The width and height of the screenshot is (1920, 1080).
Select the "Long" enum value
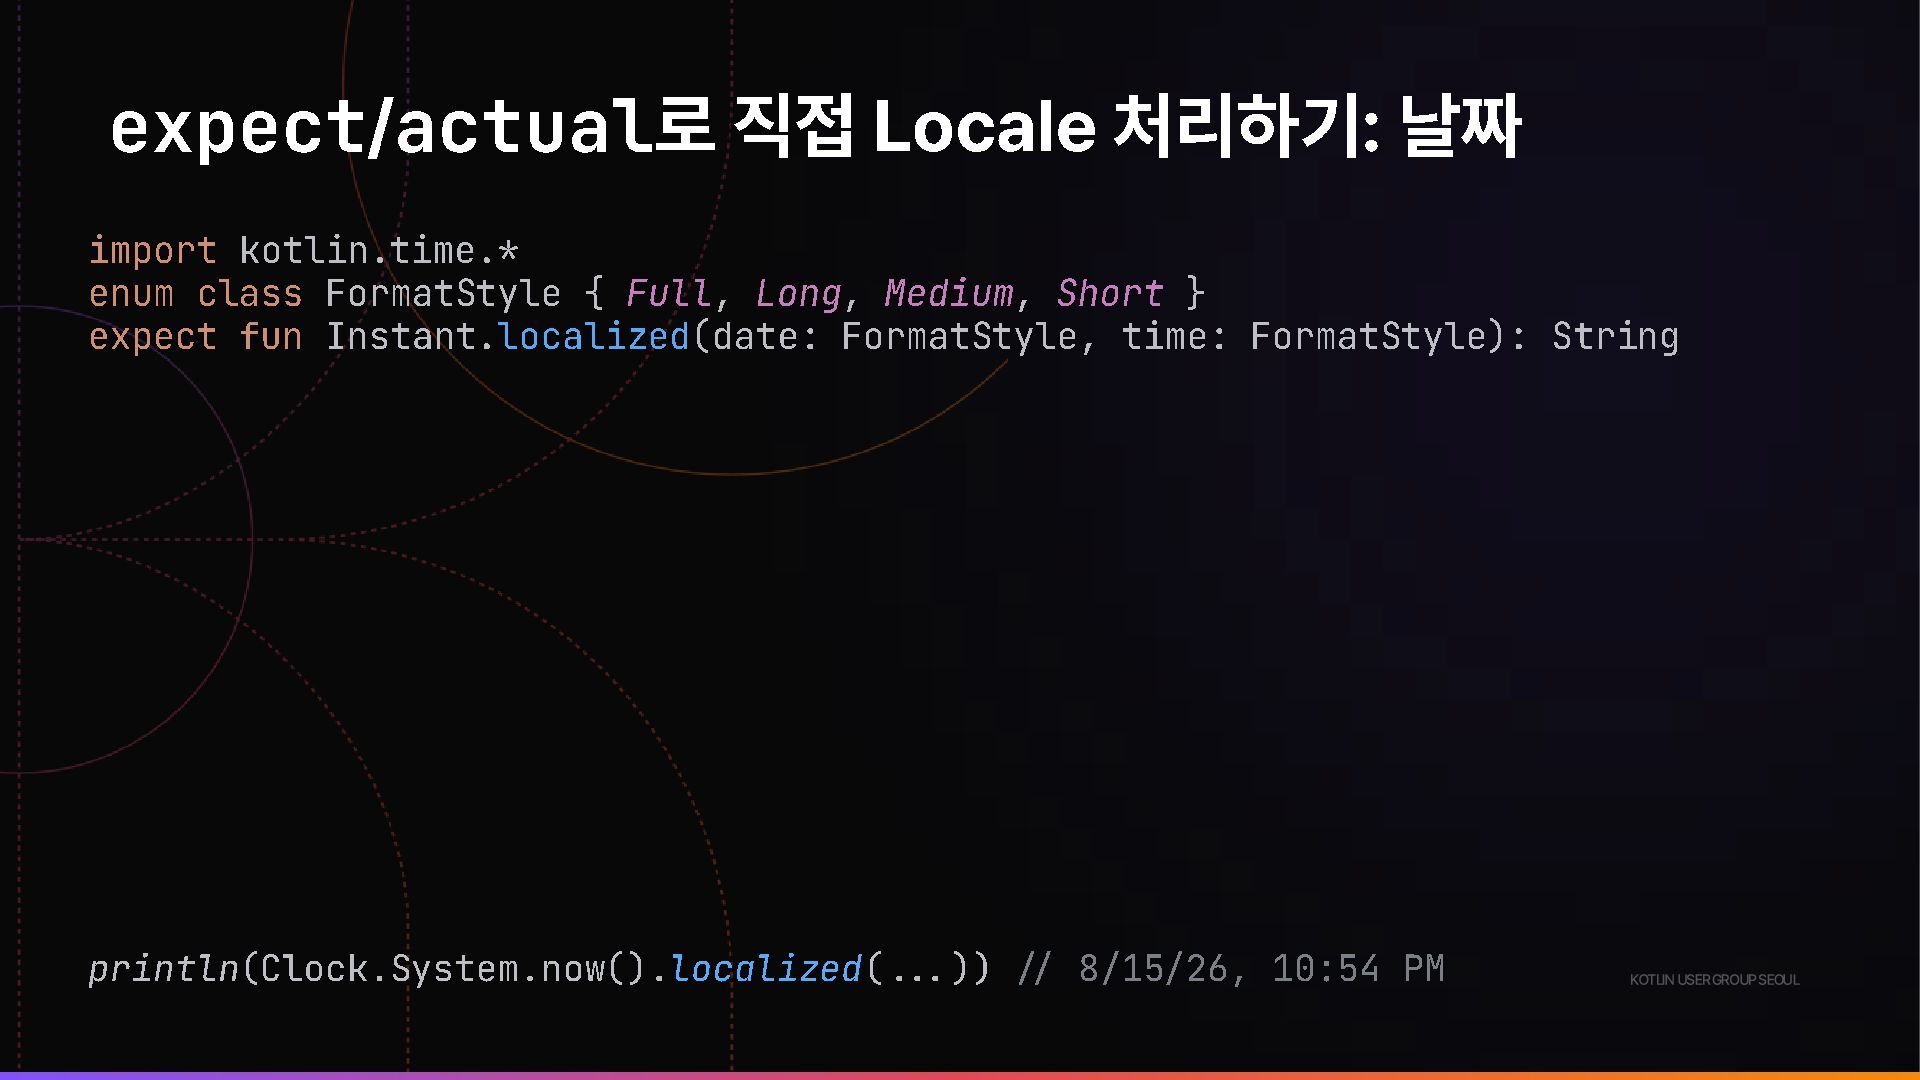(798, 294)
